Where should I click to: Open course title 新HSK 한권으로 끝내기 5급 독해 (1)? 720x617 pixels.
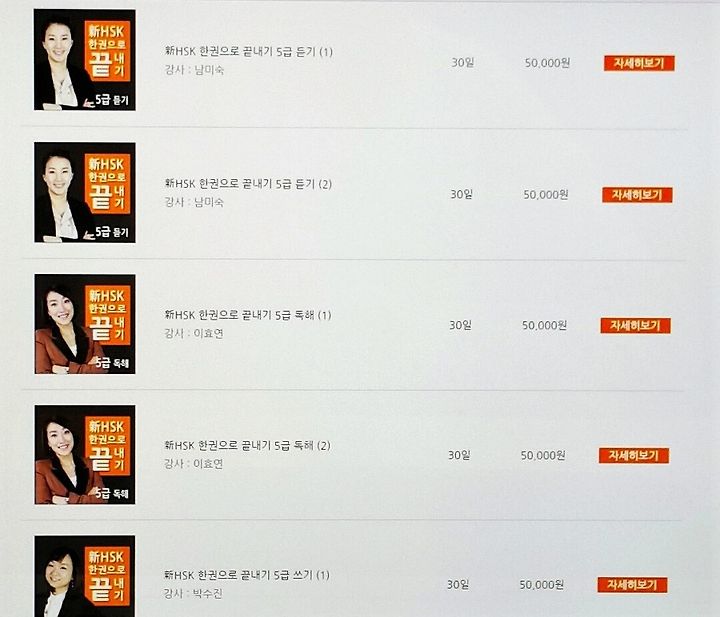[x=248, y=315]
